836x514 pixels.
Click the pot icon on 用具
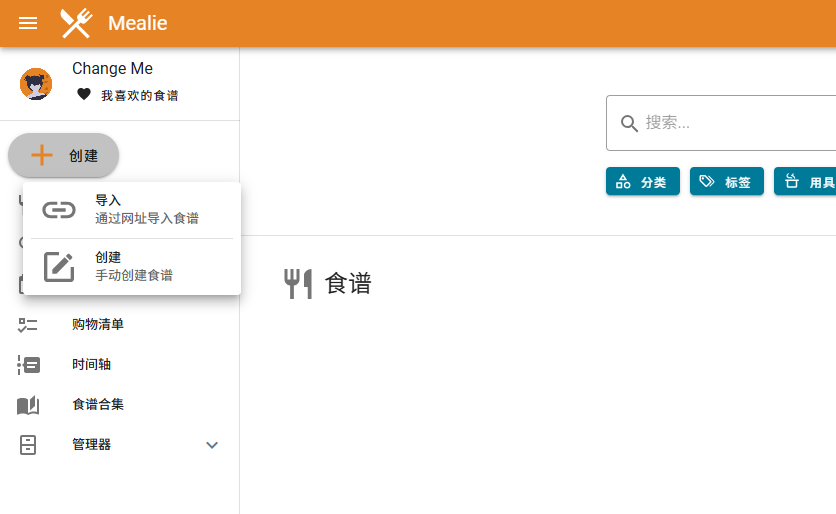(792, 181)
